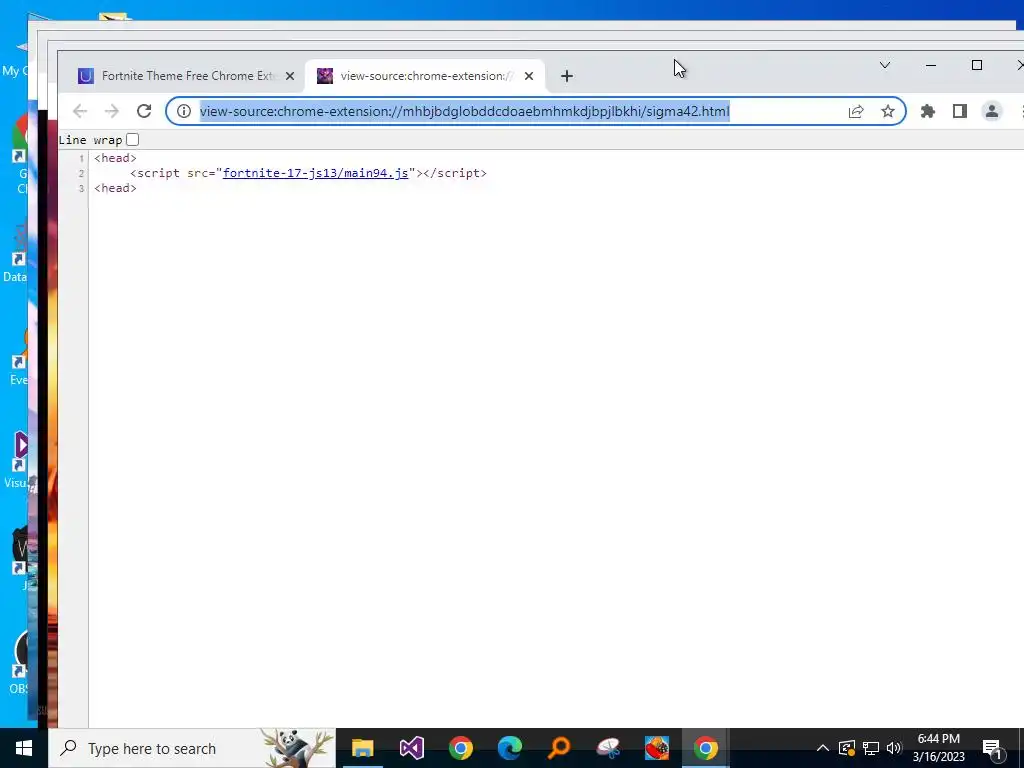
Task: Select the active Chrome window taskbar icon
Action: (x=705, y=748)
